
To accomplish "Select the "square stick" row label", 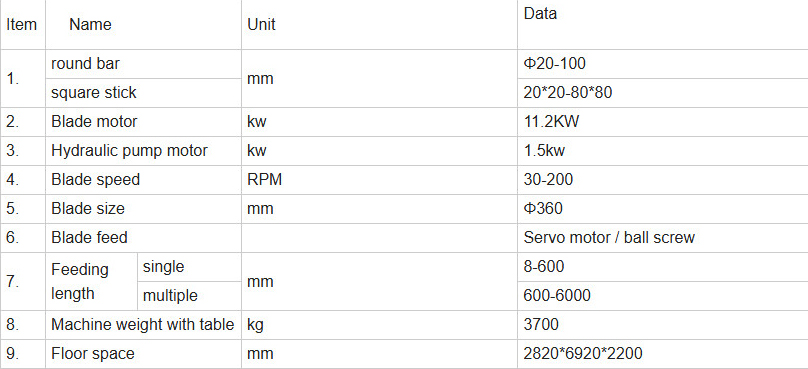I will 94,93.
